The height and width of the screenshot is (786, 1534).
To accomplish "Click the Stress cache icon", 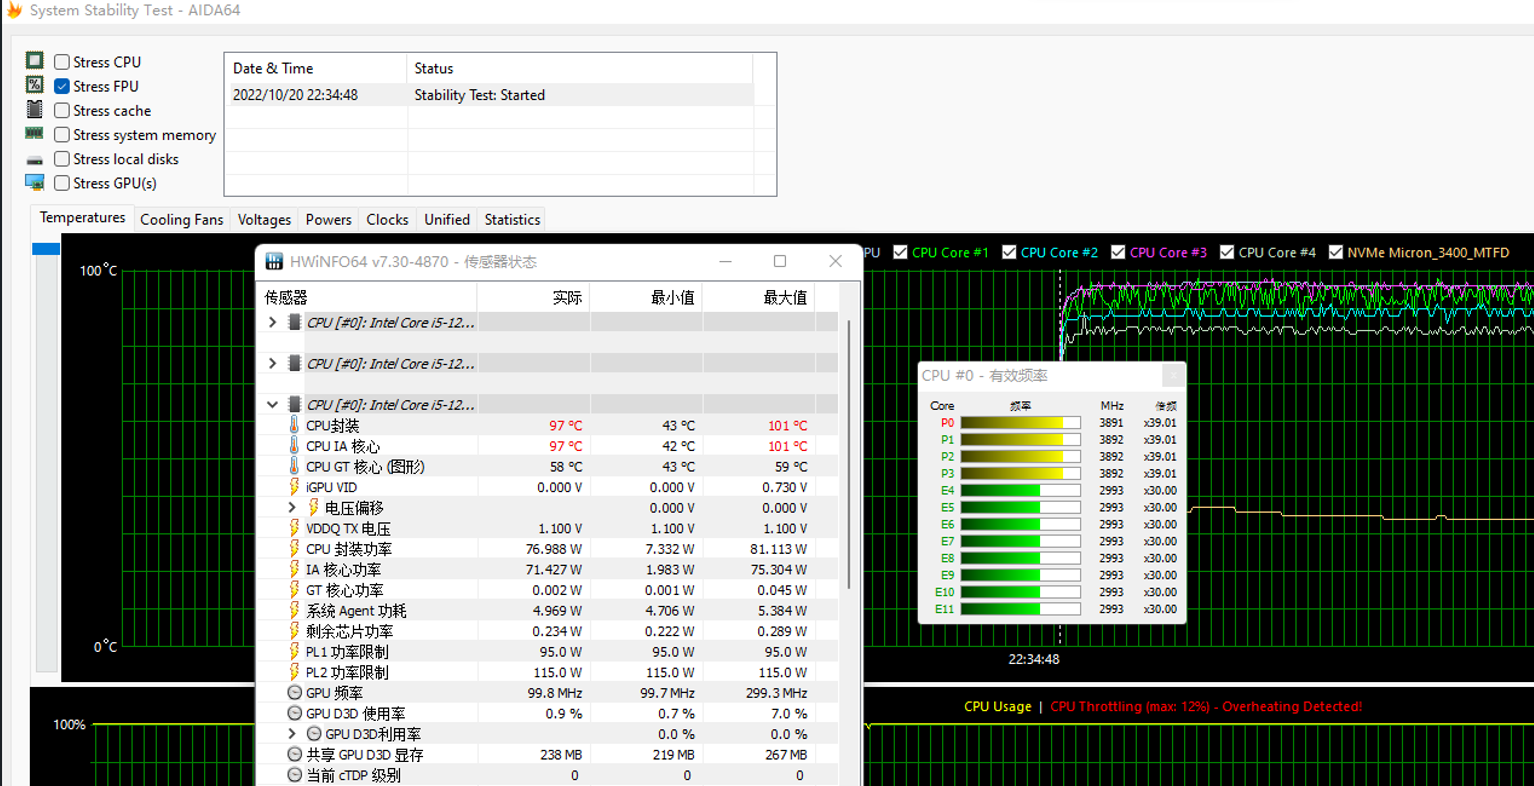I will click(35, 109).
